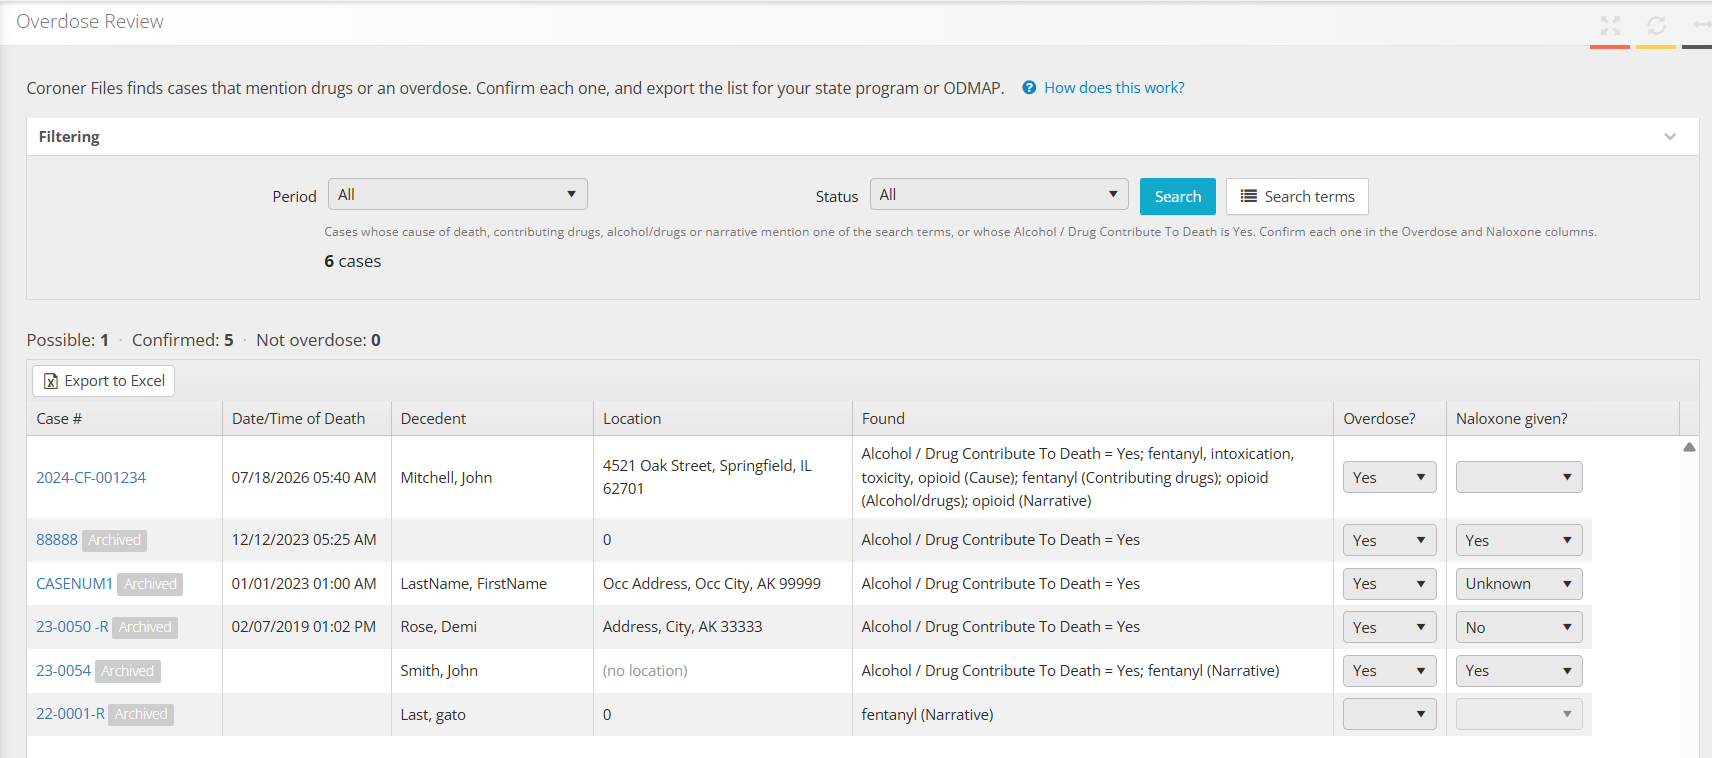Open the Period dropdown
The image size is (1712, 758).
click(x=458, y=194)
